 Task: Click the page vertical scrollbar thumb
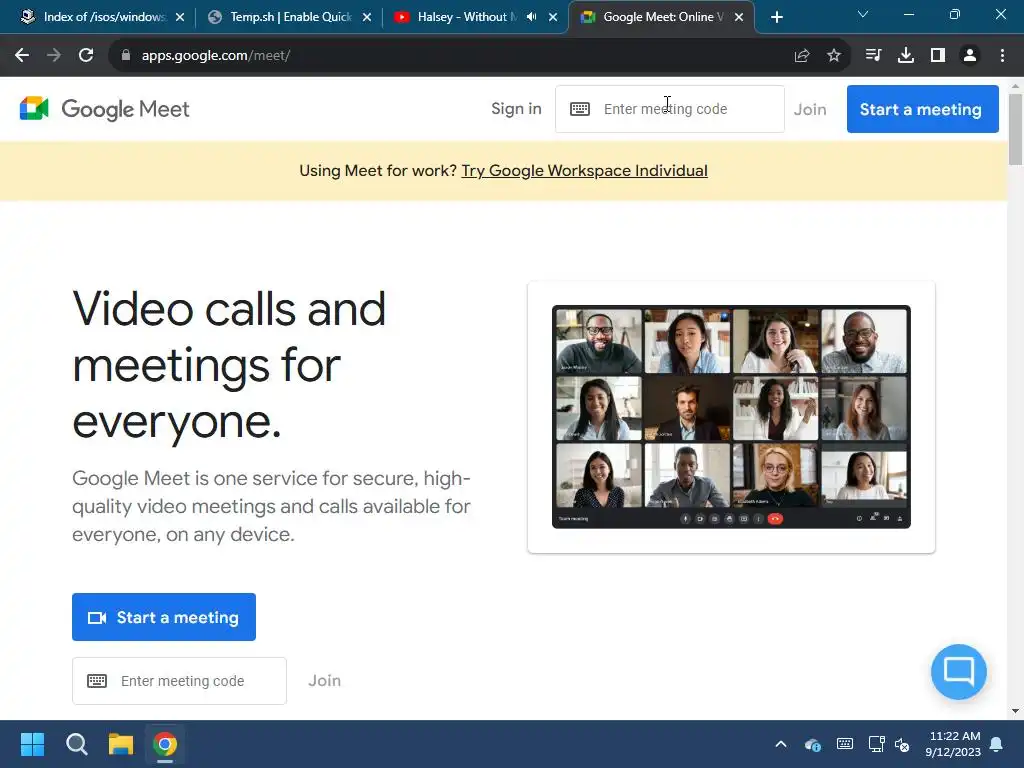coord(1016,129)
